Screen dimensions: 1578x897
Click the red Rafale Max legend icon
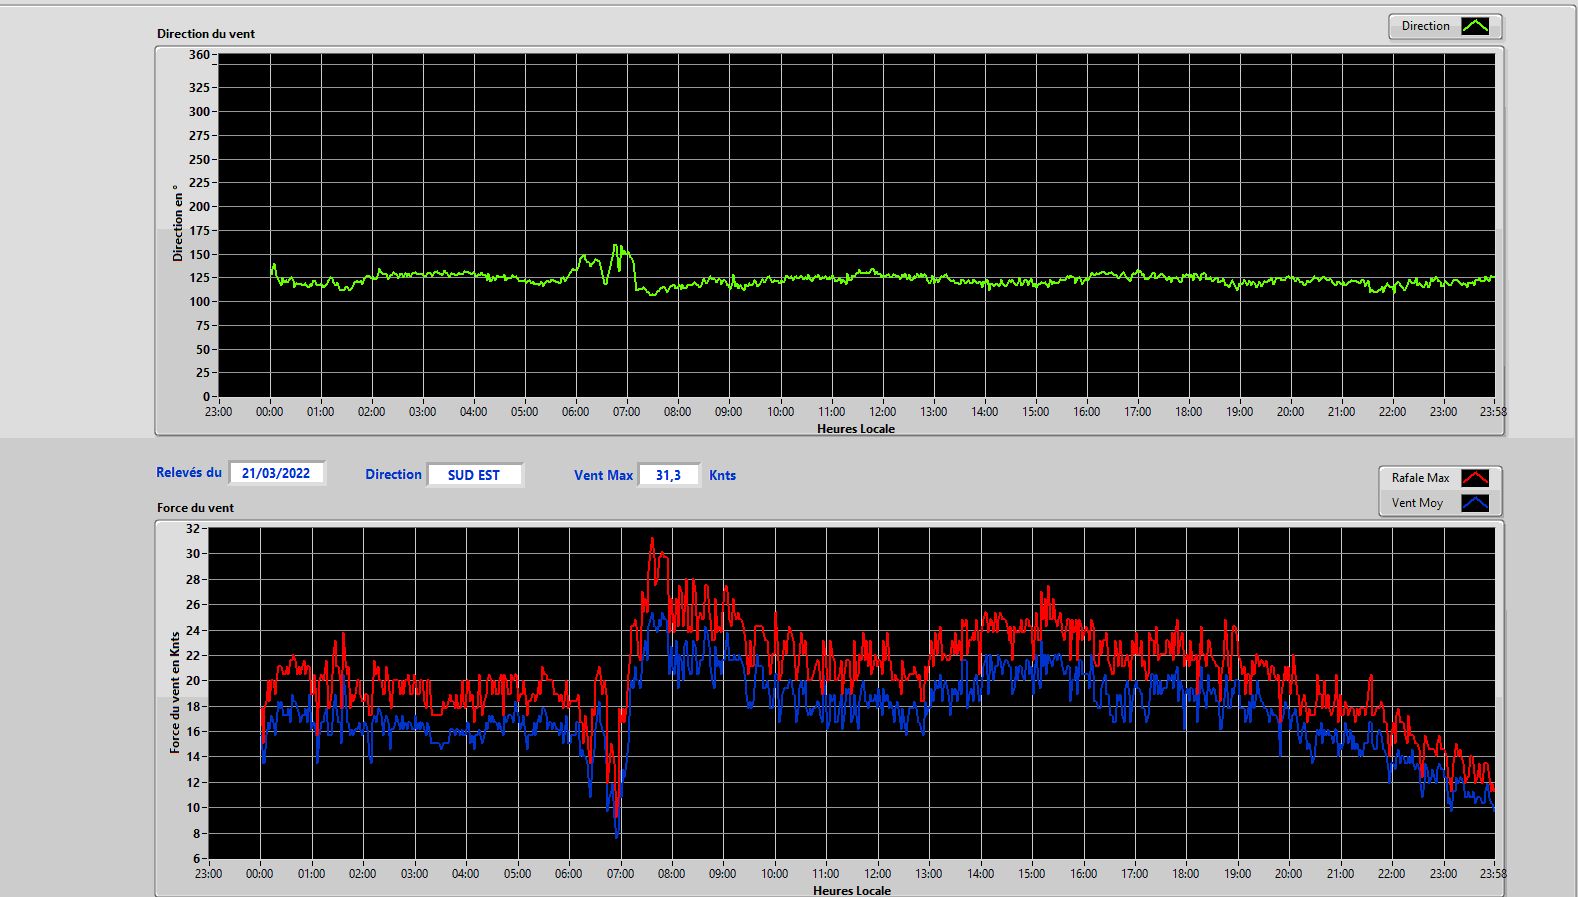1475,478
